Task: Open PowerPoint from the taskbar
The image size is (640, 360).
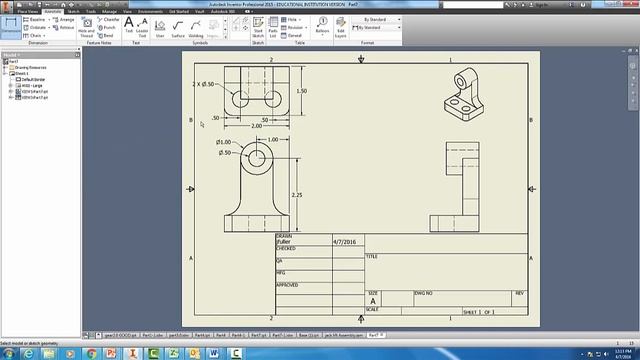Action: coord(111,353)
